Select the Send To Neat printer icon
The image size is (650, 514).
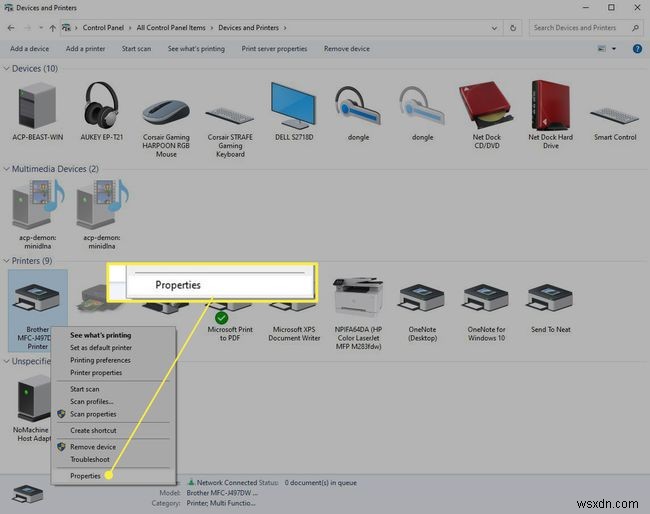[x=550, y=298]
